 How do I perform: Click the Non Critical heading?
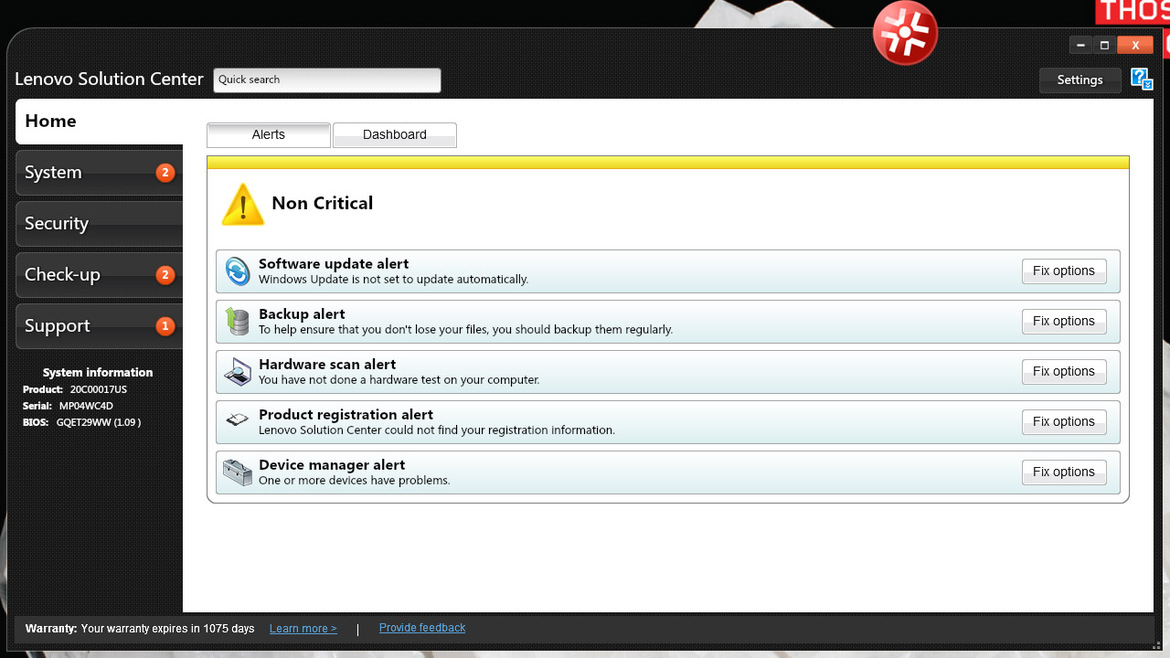click(322, 203)
